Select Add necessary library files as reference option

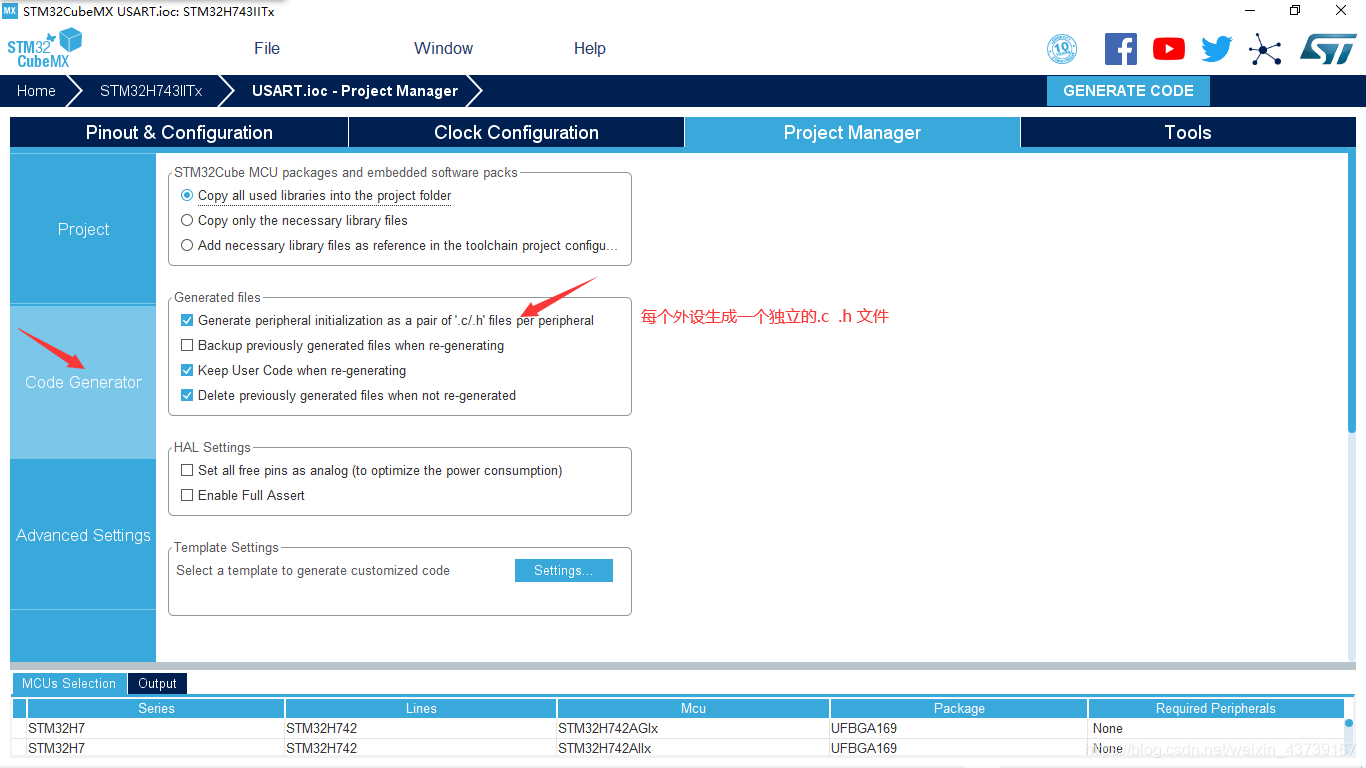click(187, 245)
